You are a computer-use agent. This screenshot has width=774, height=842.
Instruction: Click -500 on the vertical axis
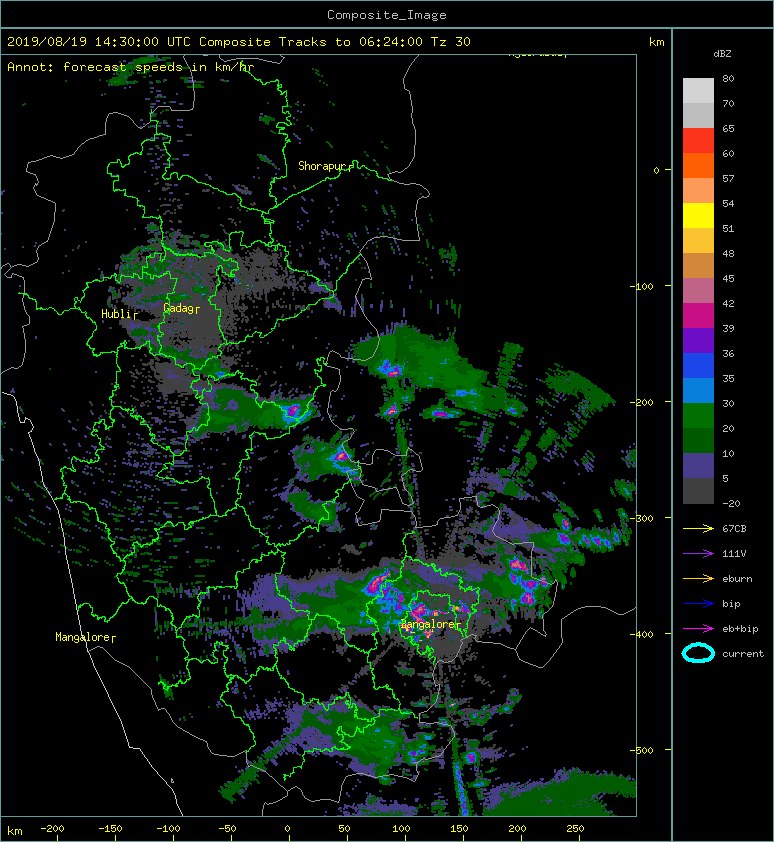642,750
